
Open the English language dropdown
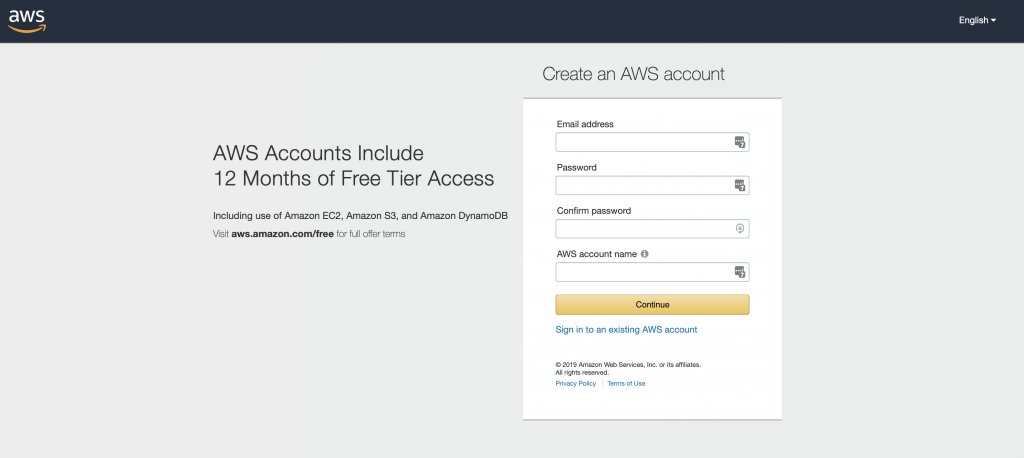[x=977, y=20]
